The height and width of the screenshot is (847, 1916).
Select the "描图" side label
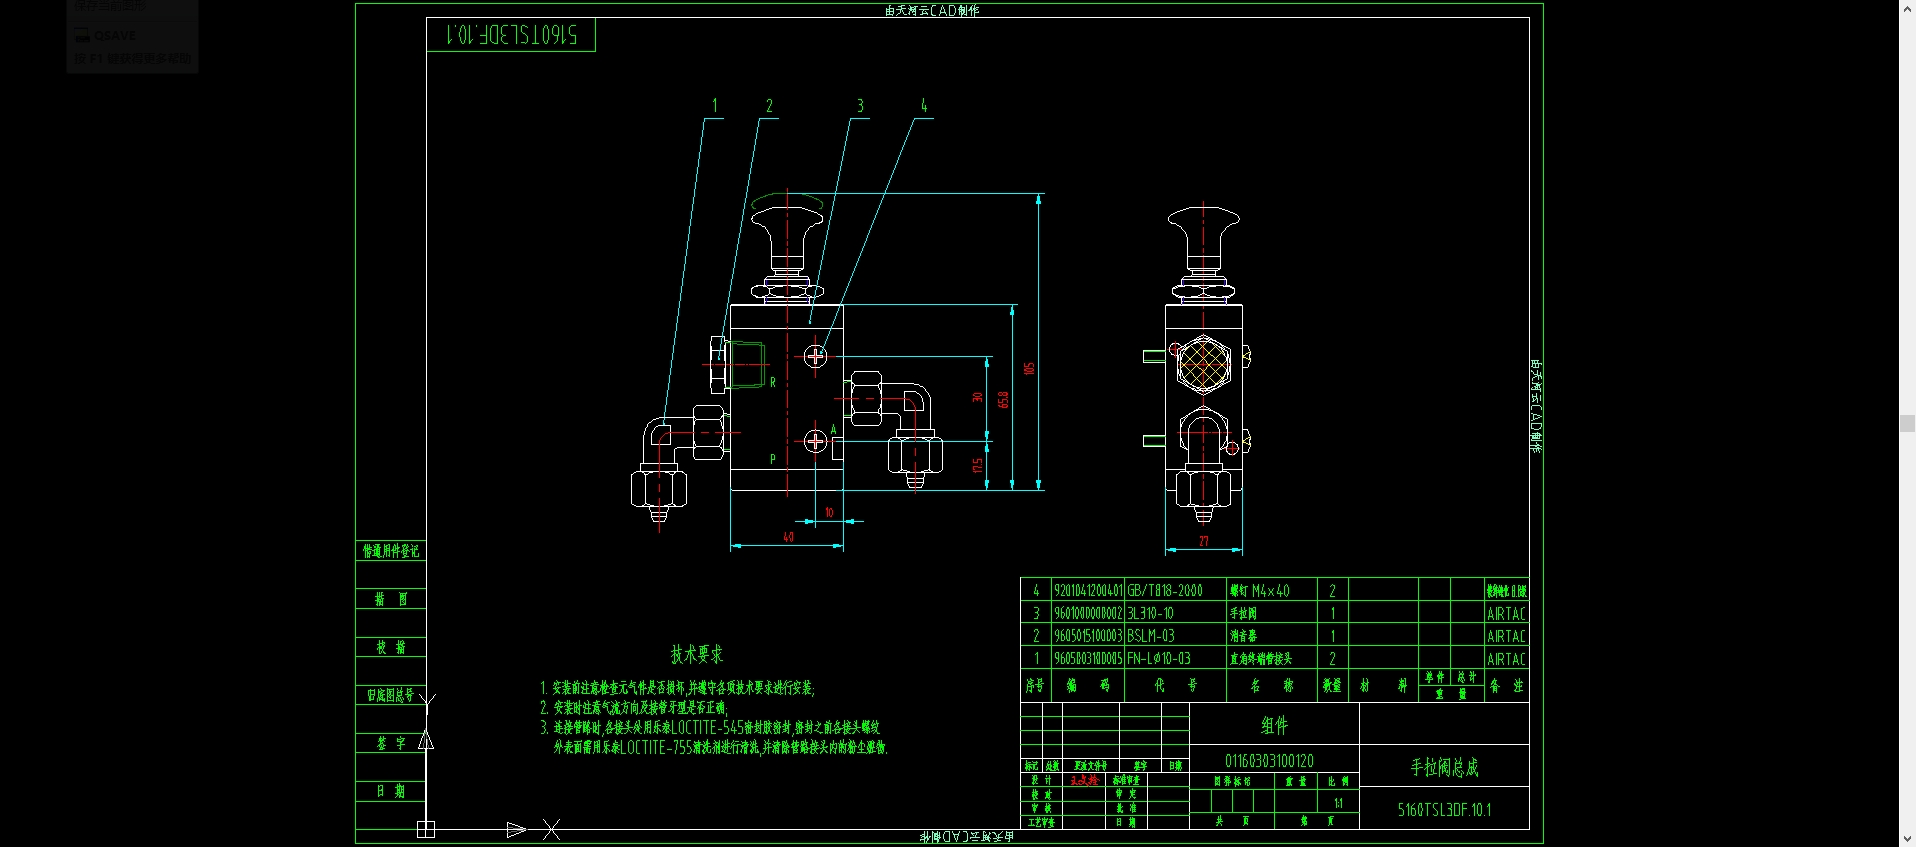pos(391,599)
